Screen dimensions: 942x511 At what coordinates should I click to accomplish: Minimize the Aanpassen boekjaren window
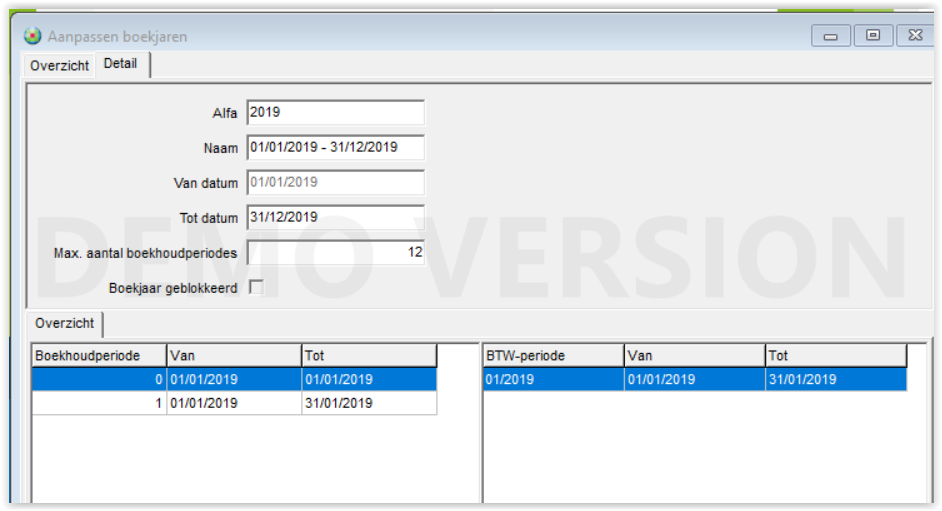coord(830,36)
